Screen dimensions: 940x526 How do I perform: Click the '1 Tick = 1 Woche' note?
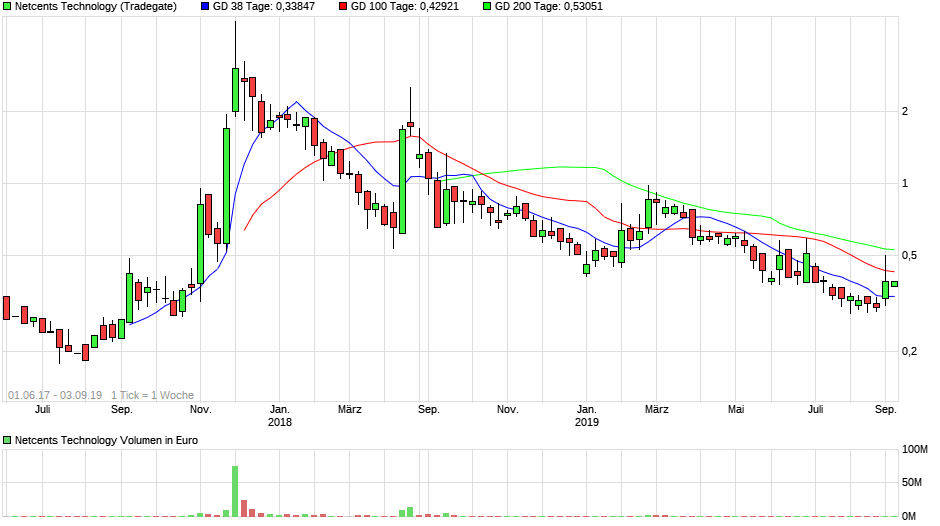[152, 395]
